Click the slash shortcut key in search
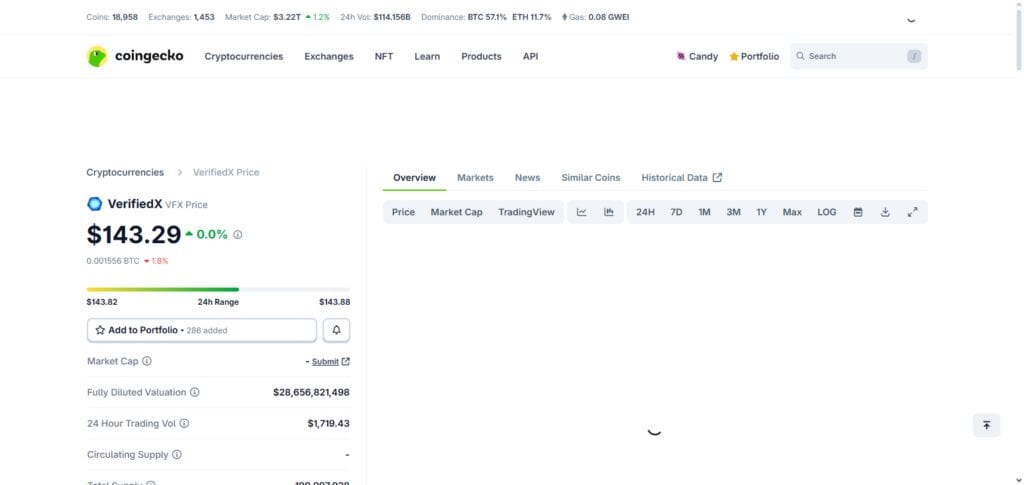Viewport: 1024px width, 485px height. (x=914, y=57)
